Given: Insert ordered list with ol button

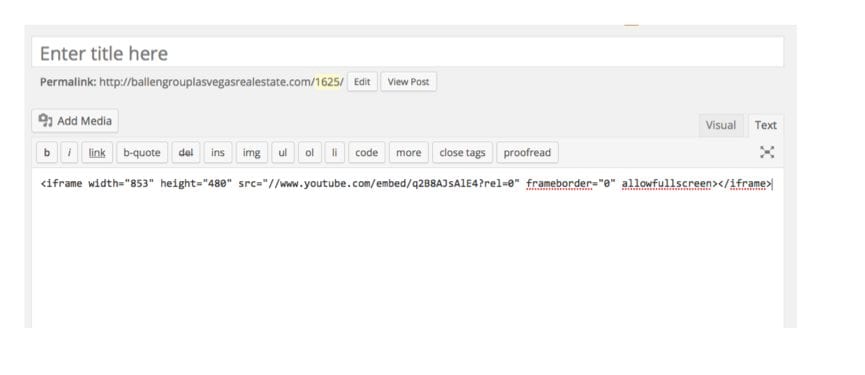Looking at the screenshot, I should click(x=309, y=153).
